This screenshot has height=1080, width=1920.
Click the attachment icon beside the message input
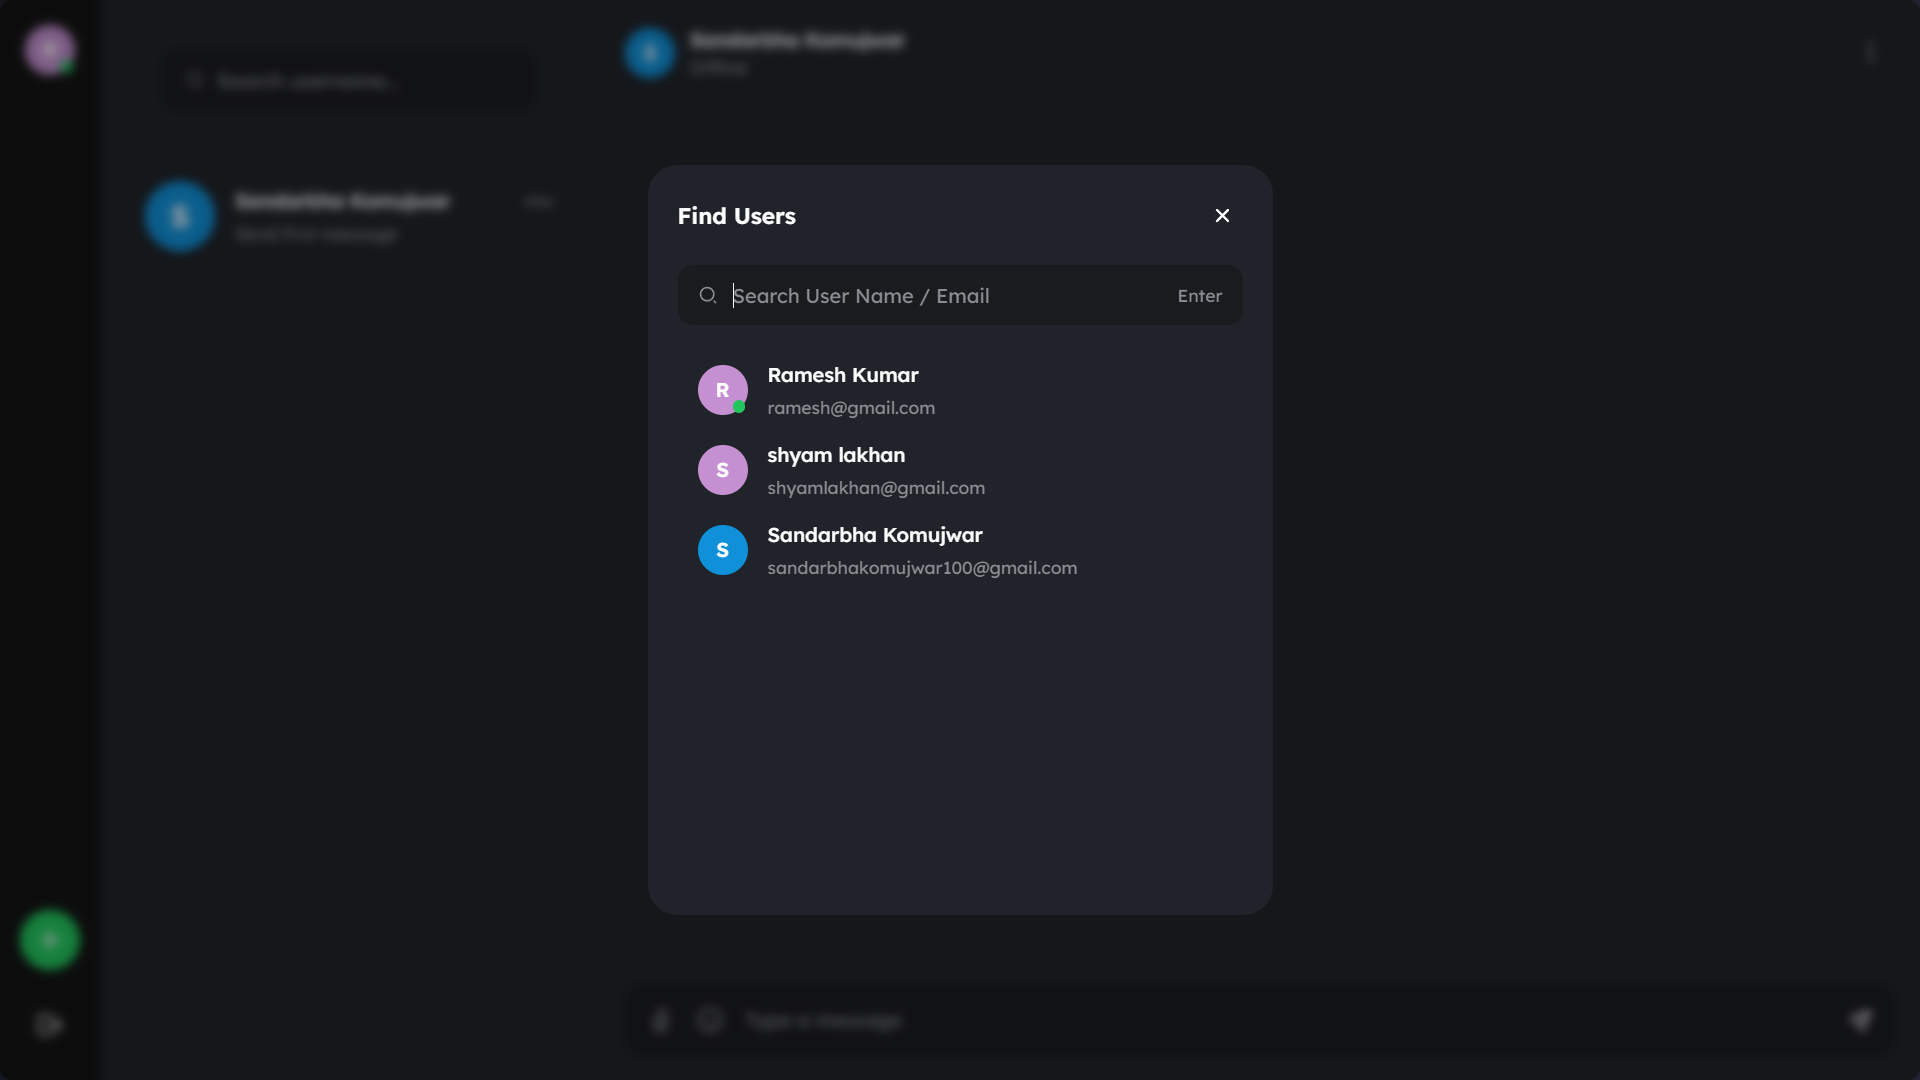point(661,1020)
